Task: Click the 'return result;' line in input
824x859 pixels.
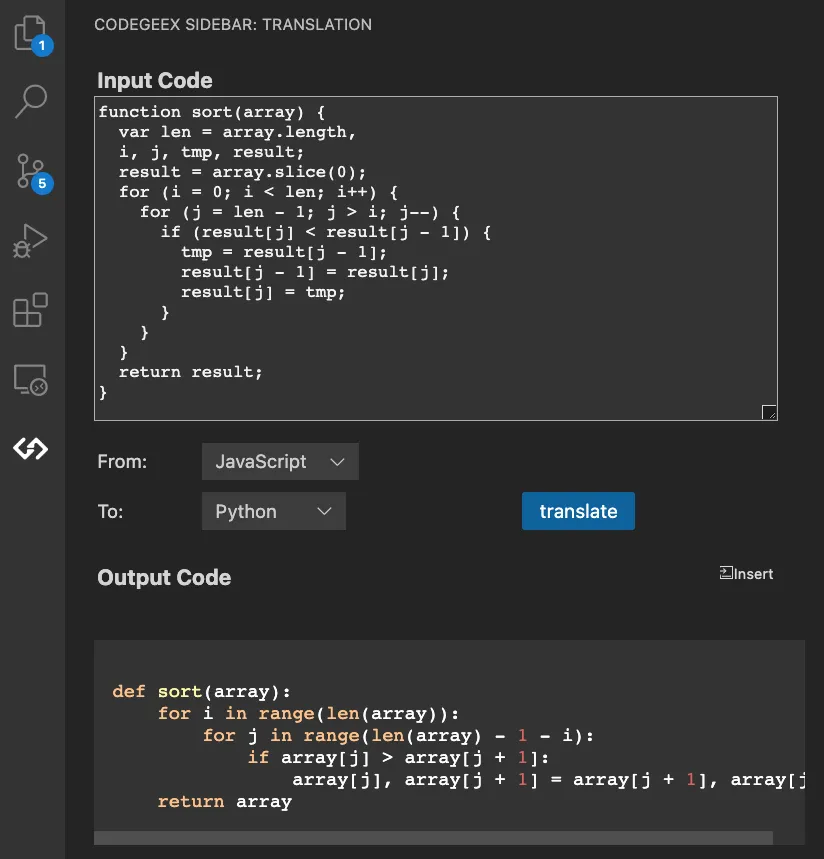Action: coord(191,372)
